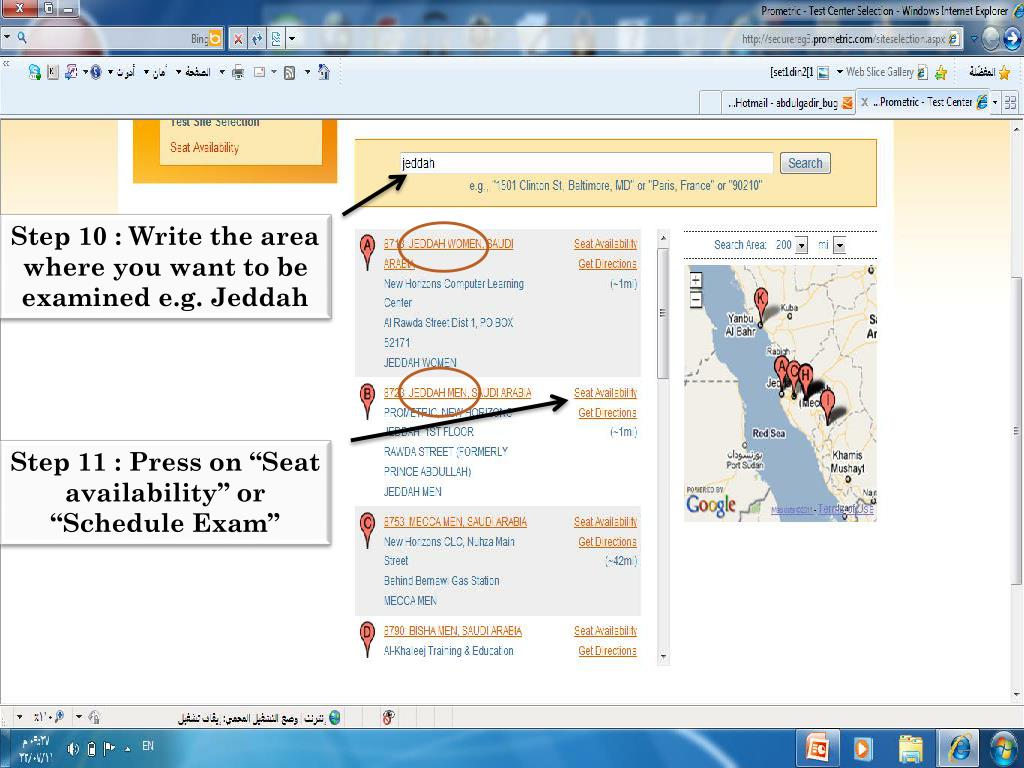Click the RSS feeds icon in the toolbar

click(x=289, y=72)
